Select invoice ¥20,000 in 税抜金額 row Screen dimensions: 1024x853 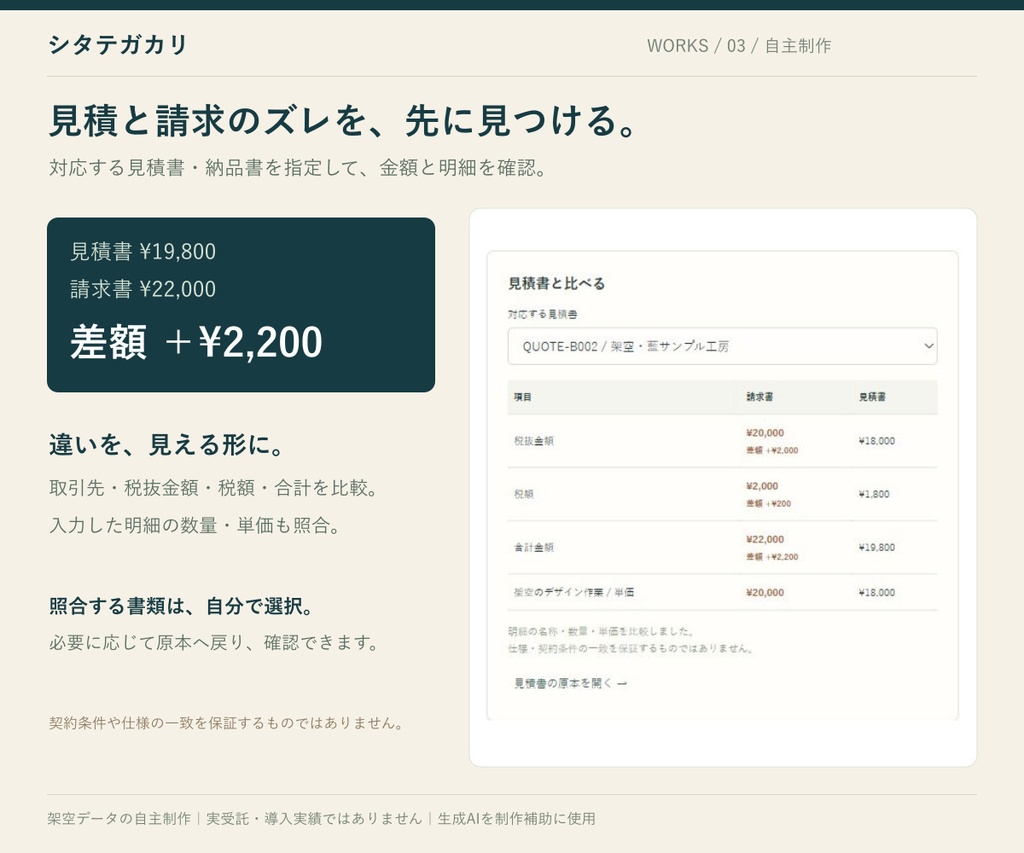point(765,433)
